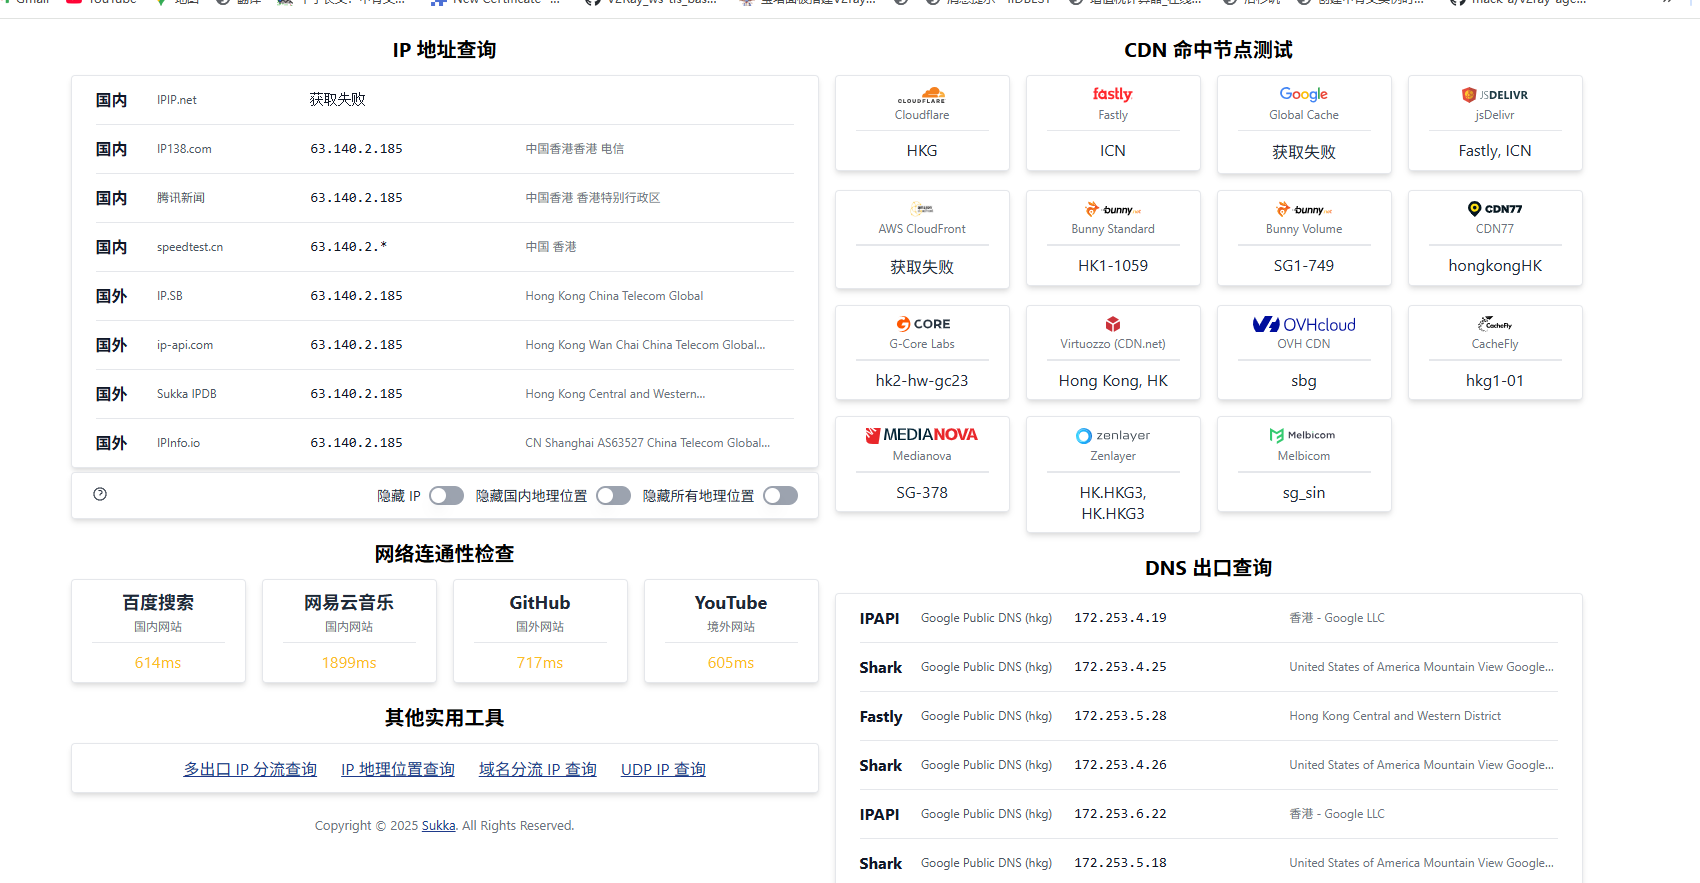Click the 百度搜索 connectivity card
The width and height of the screenshot is (1700, 883).
(158, 631)
